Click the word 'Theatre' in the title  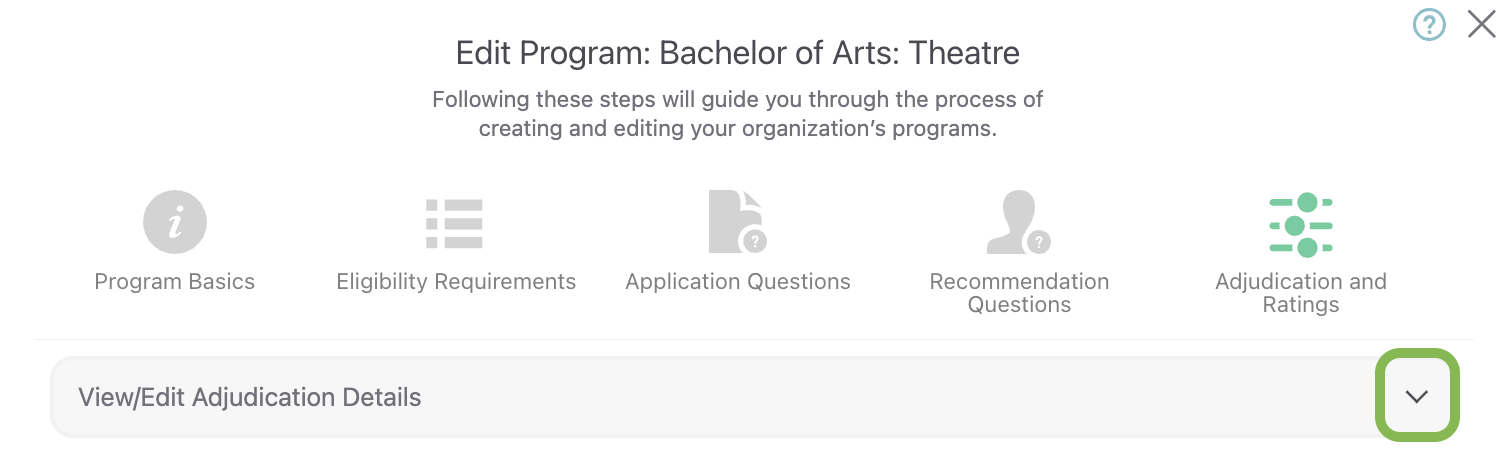click(964, 53)
